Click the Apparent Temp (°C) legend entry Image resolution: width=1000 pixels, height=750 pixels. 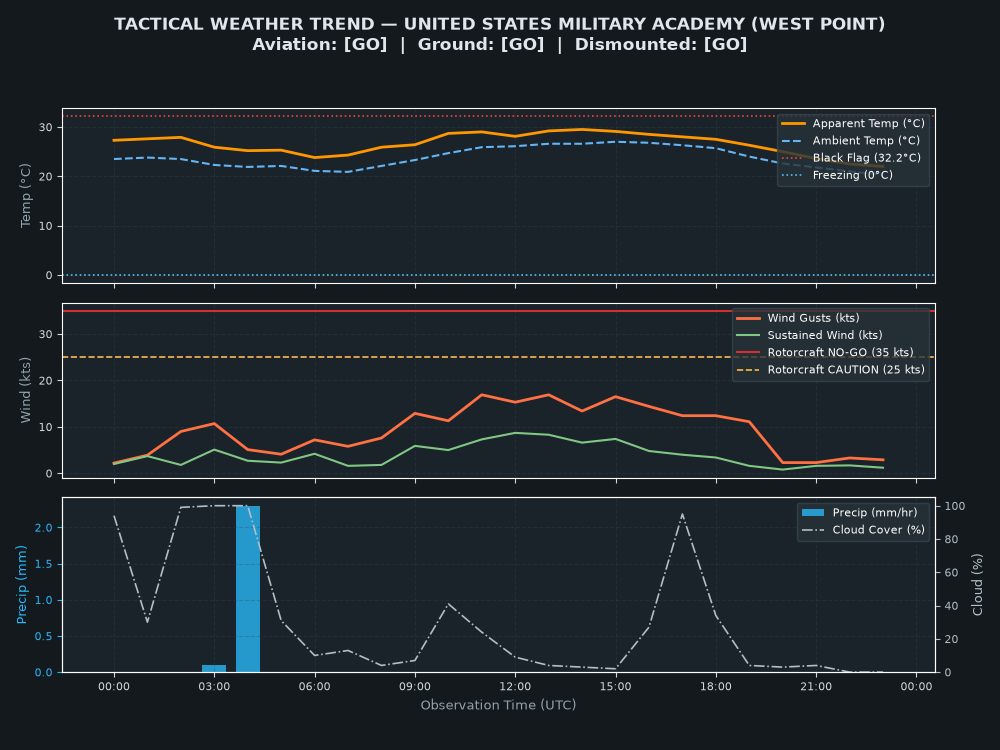pos(853,123)
